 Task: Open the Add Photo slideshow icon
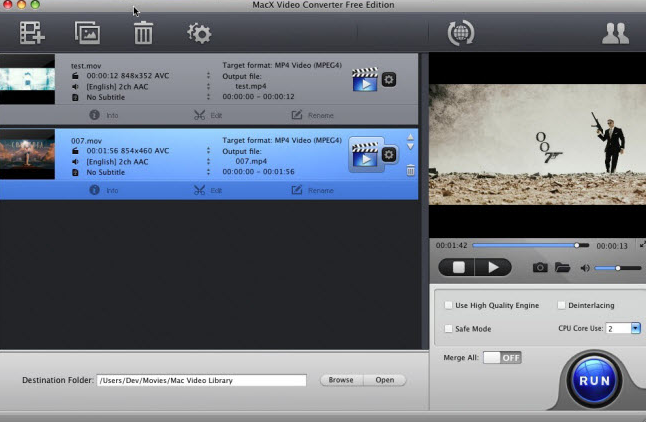[87, 33]
